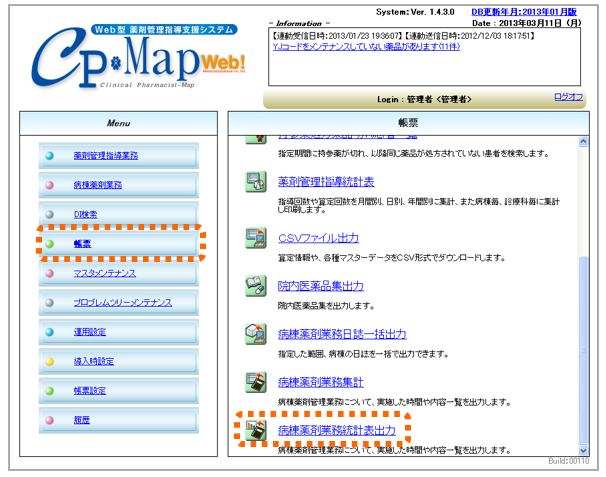Viewport: 606px width, 477px height.
Task: Click the 薬剤管理指導統計表 icon
Action: [x=256, y=182]
